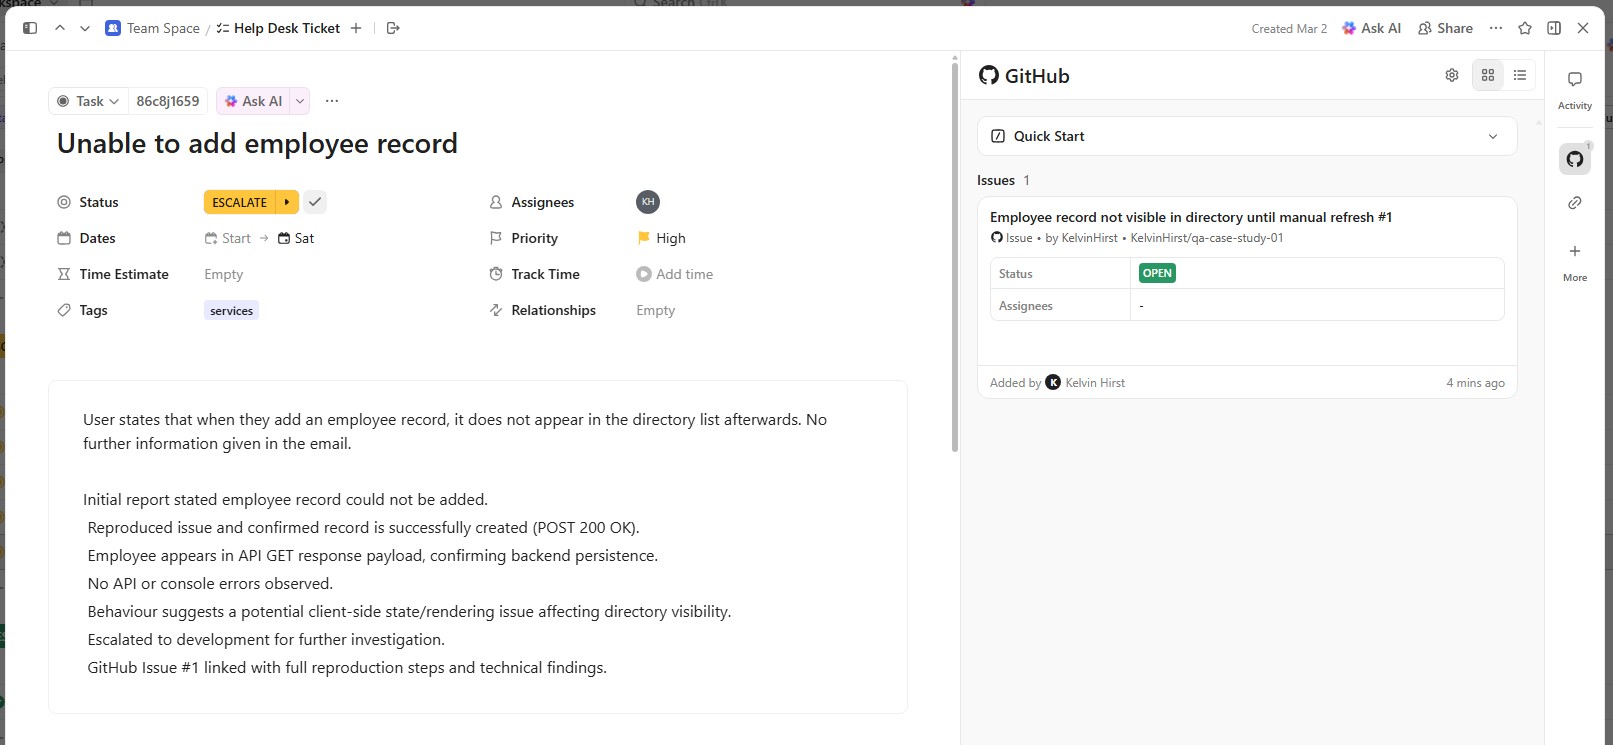Viewport: 1613px width, 745px height.
Task: Set the Start date
Action: pos(228,238)
